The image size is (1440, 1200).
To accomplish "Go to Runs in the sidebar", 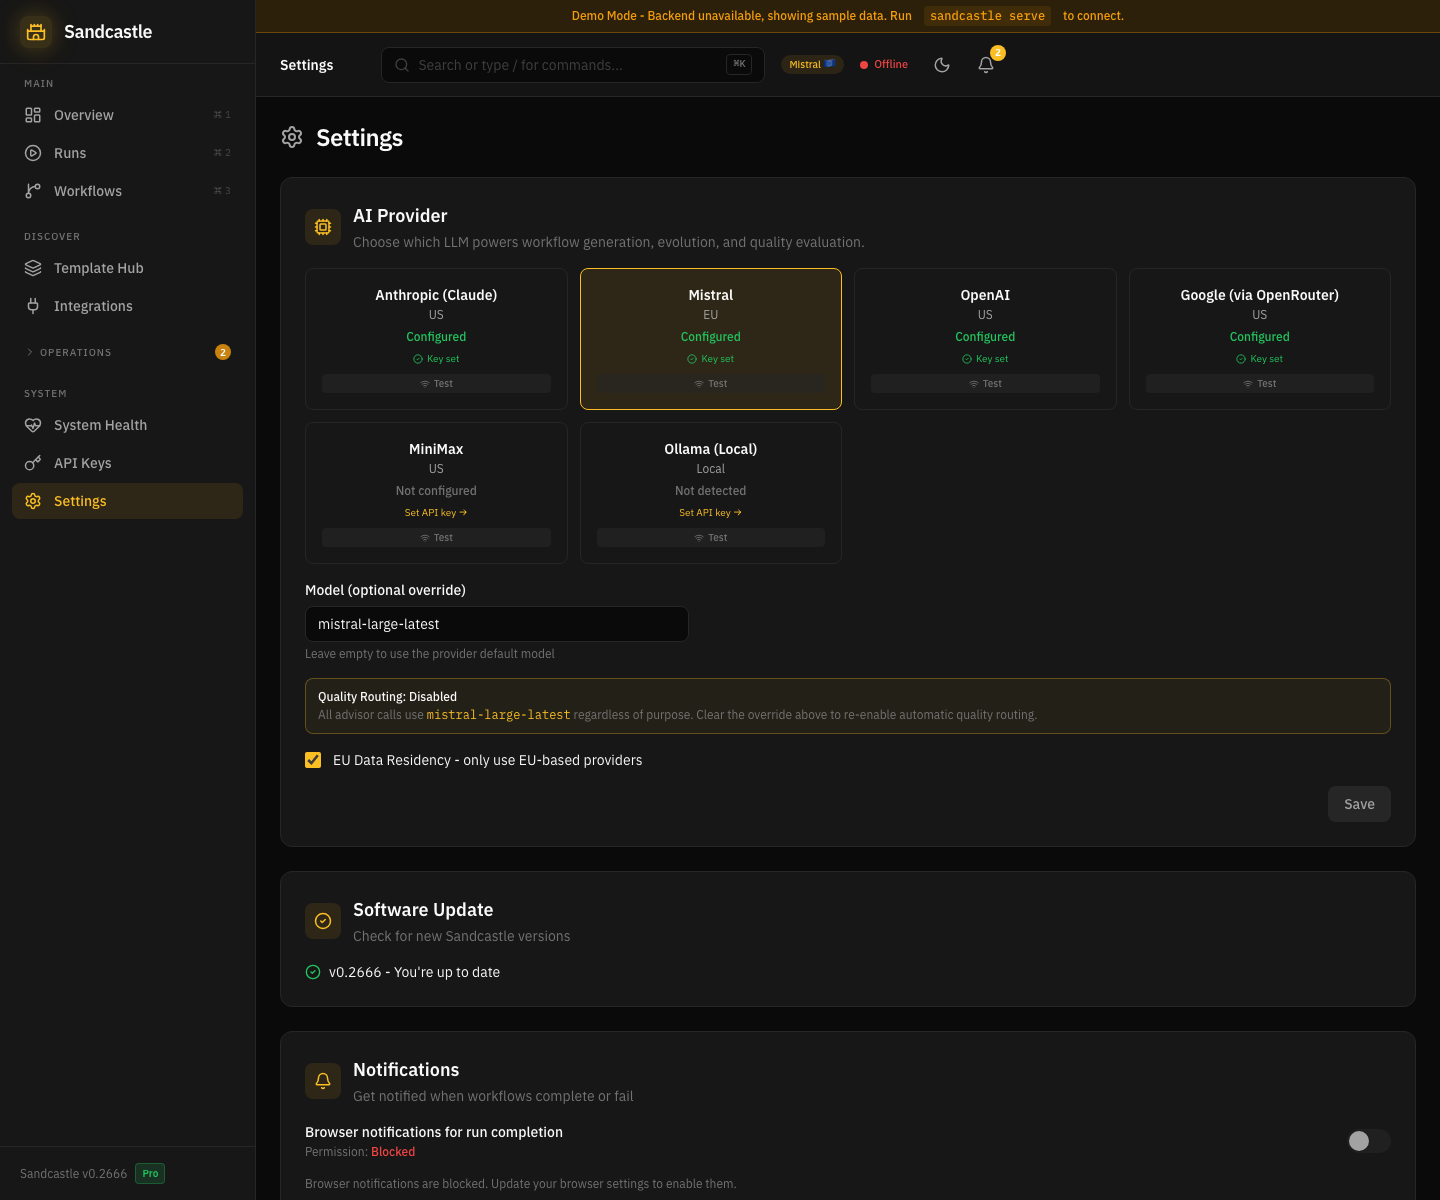I will (127, 153).
